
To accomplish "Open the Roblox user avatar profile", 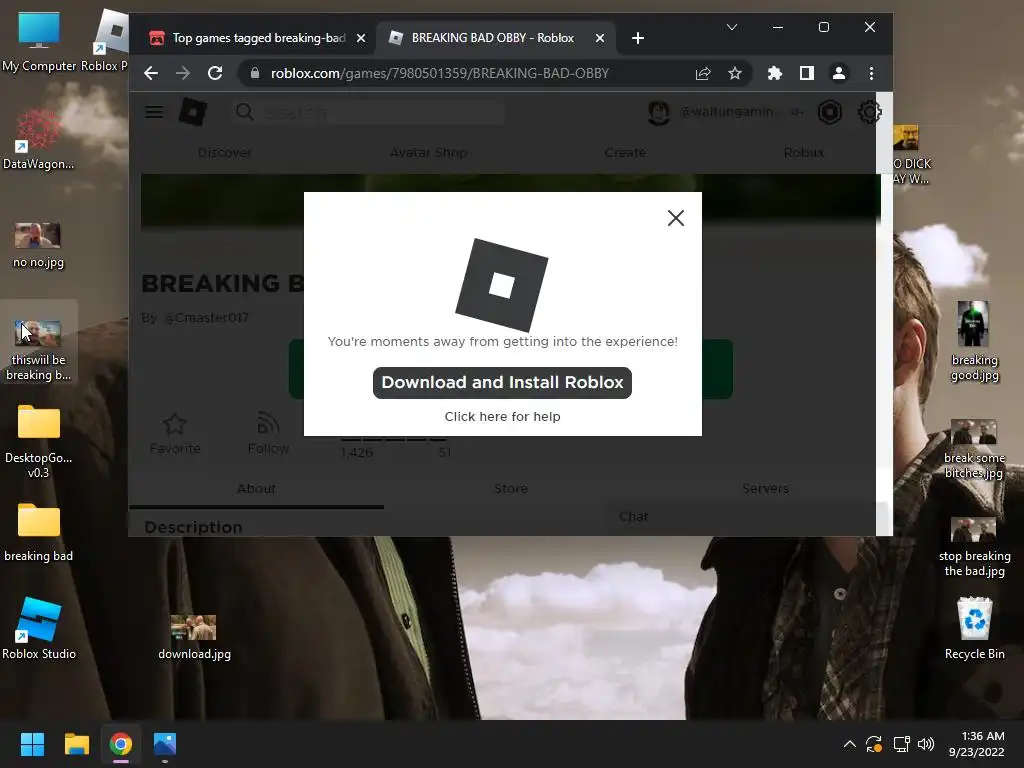I will (658, 112).
